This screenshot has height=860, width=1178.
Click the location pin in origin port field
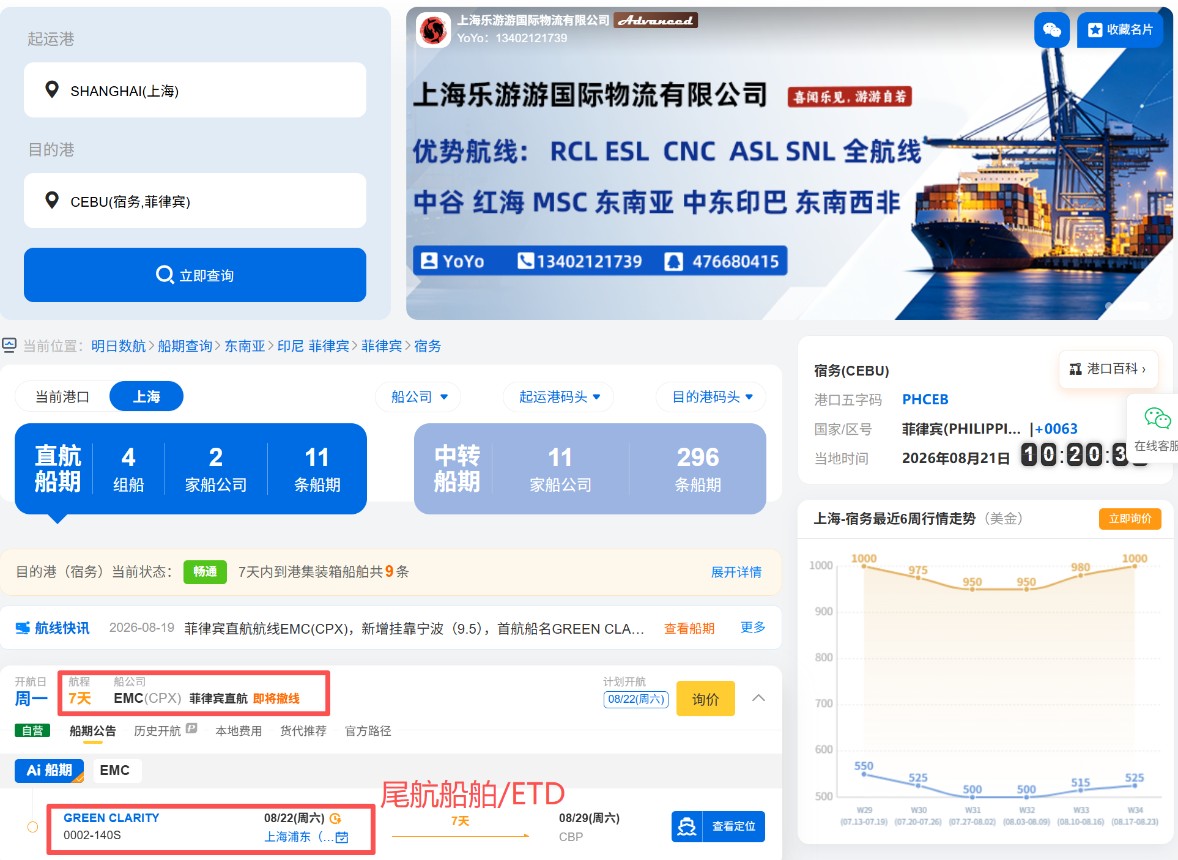tap(52, 89)
